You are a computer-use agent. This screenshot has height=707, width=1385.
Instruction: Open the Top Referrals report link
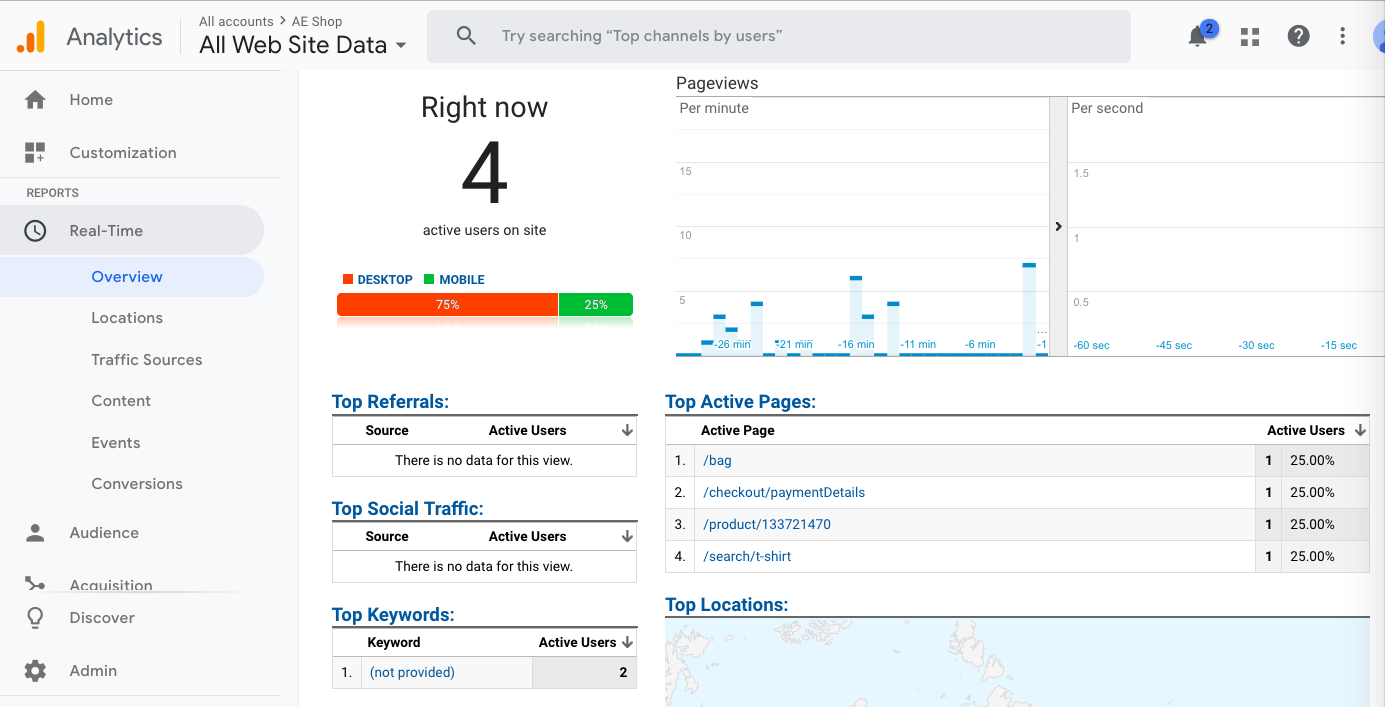tap(391, 402)
